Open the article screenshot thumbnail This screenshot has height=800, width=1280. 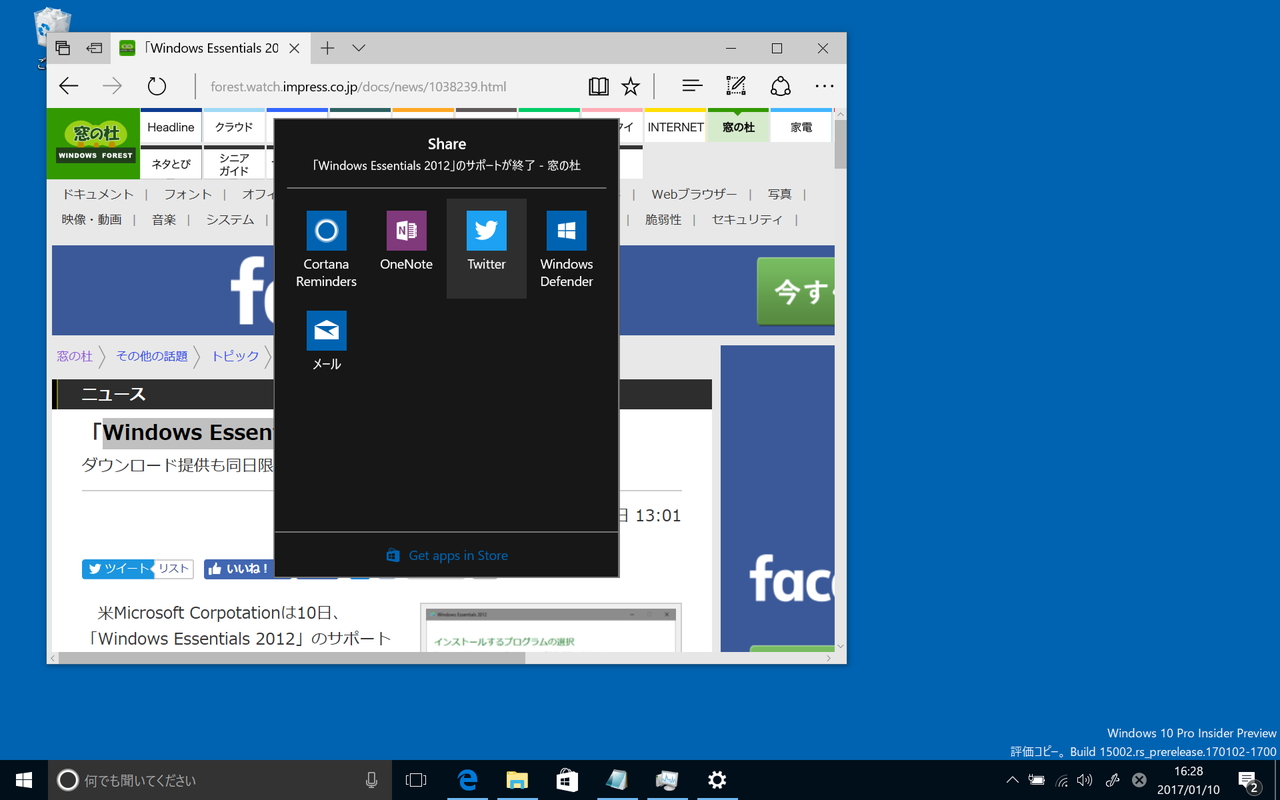(550, 628)
